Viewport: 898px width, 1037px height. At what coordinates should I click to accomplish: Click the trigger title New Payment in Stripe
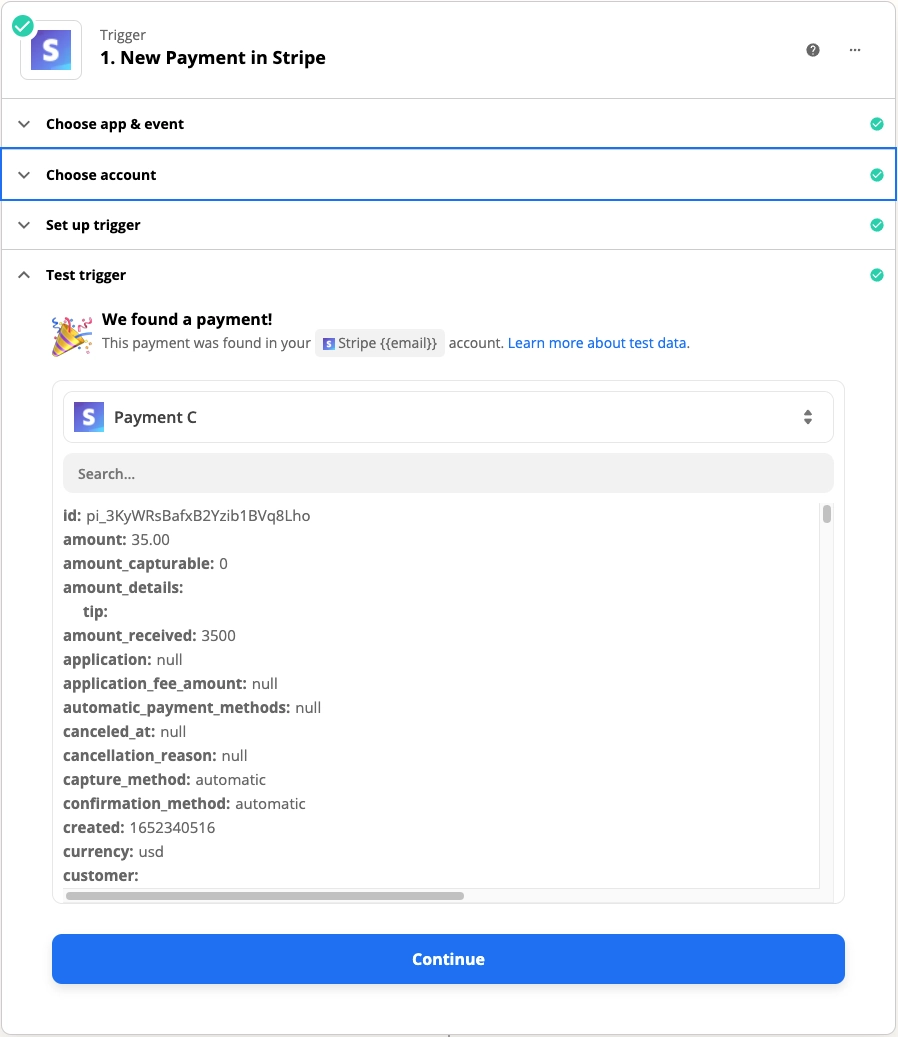213,58
